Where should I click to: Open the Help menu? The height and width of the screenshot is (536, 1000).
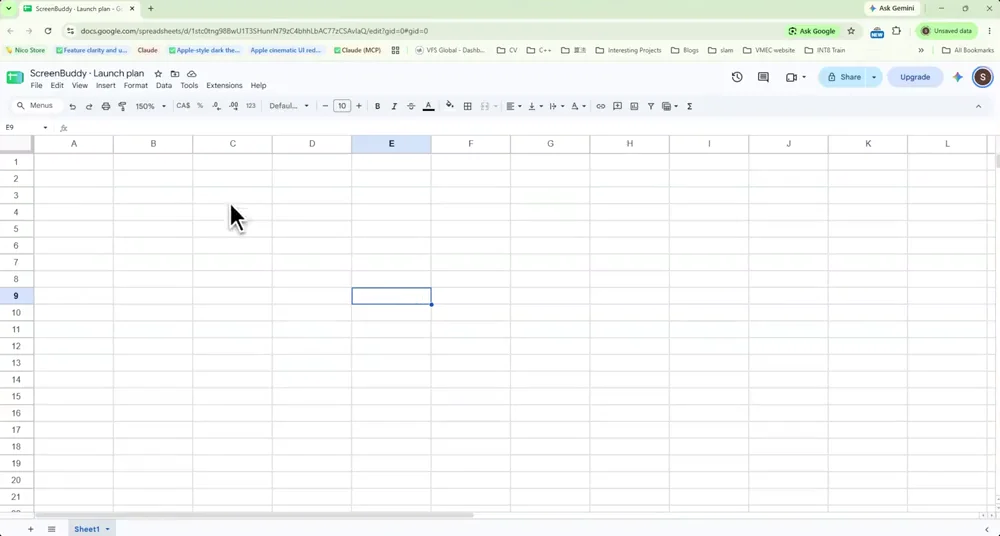tap(258, 86)
